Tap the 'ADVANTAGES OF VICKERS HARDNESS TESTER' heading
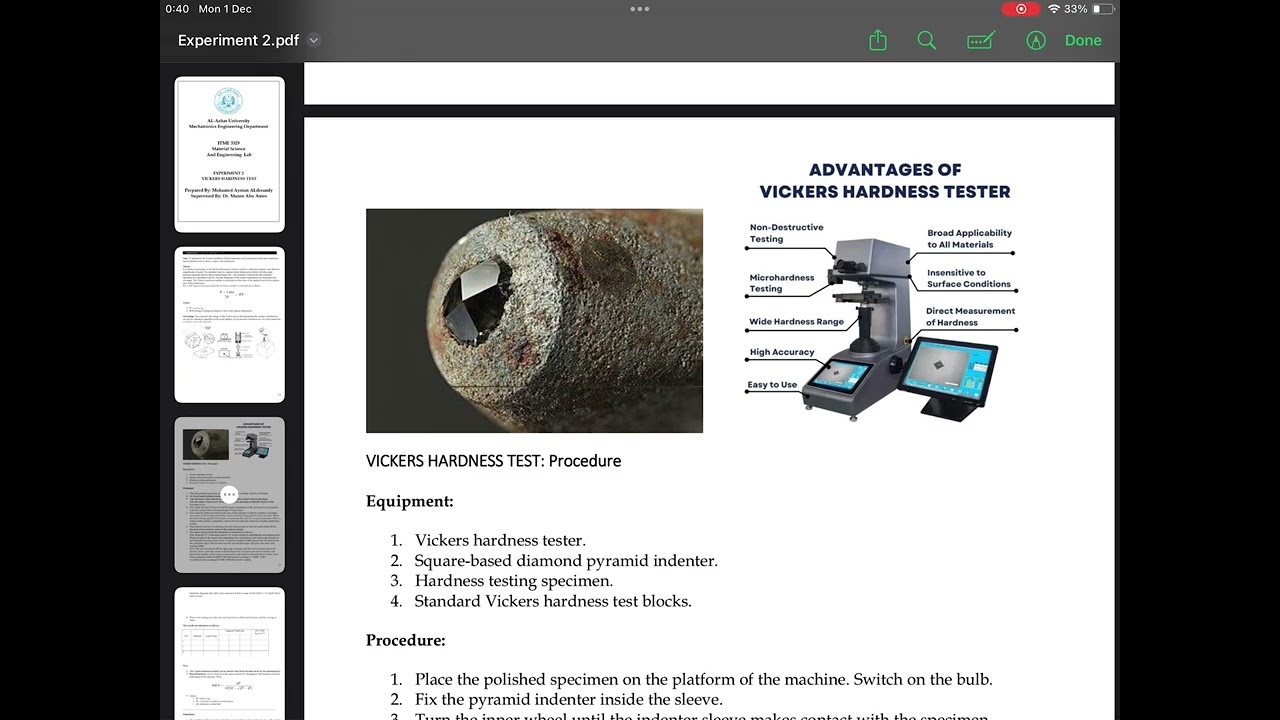1280x720 pixels. (x=885, y=180)
